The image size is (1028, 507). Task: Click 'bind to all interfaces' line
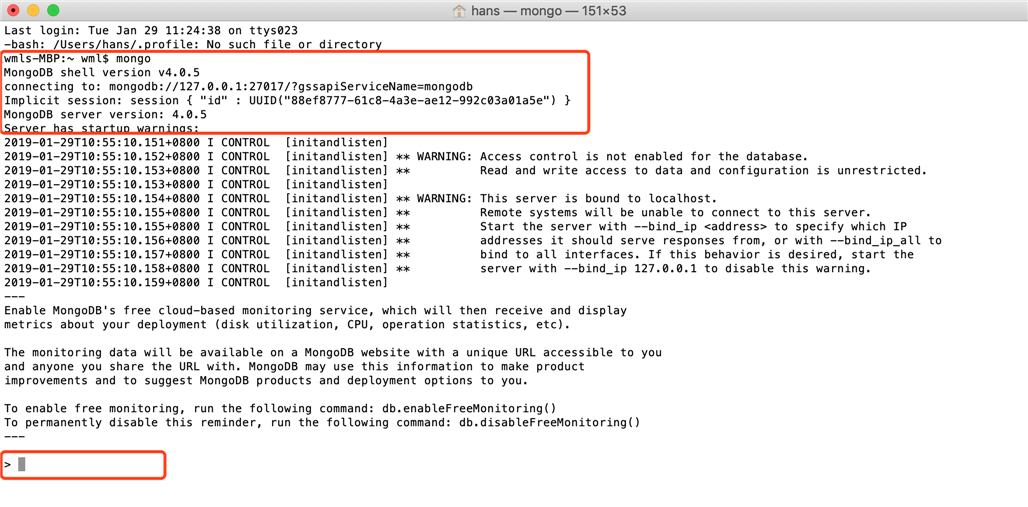(x=459, y=254)
